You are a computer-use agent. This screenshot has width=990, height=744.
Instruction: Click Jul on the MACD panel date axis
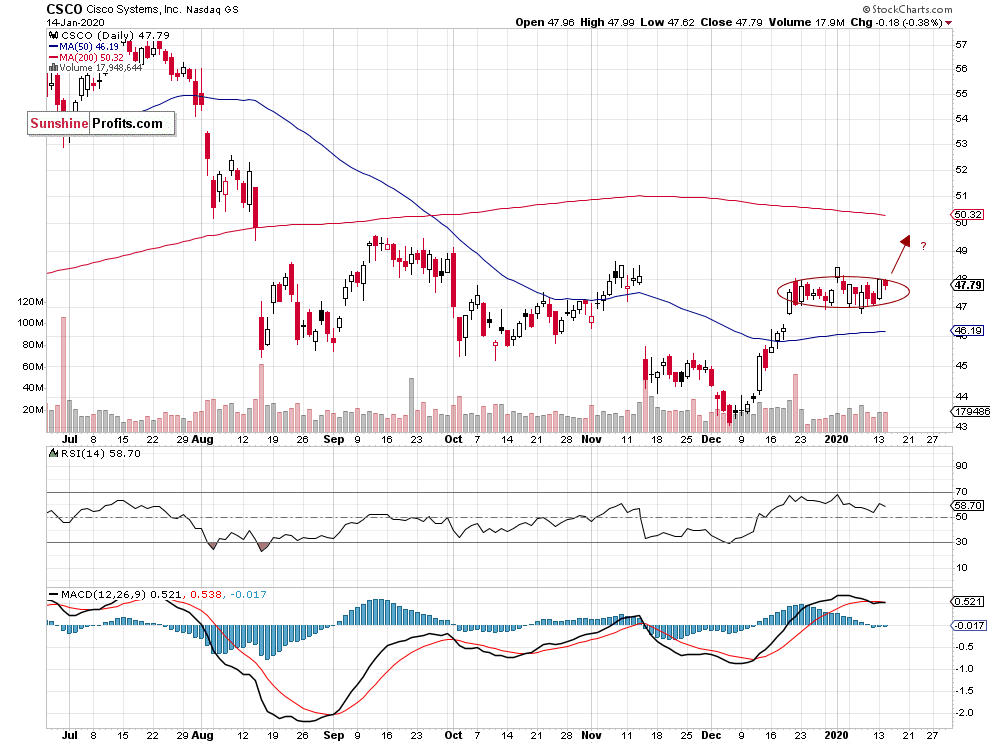pos(69,735)
